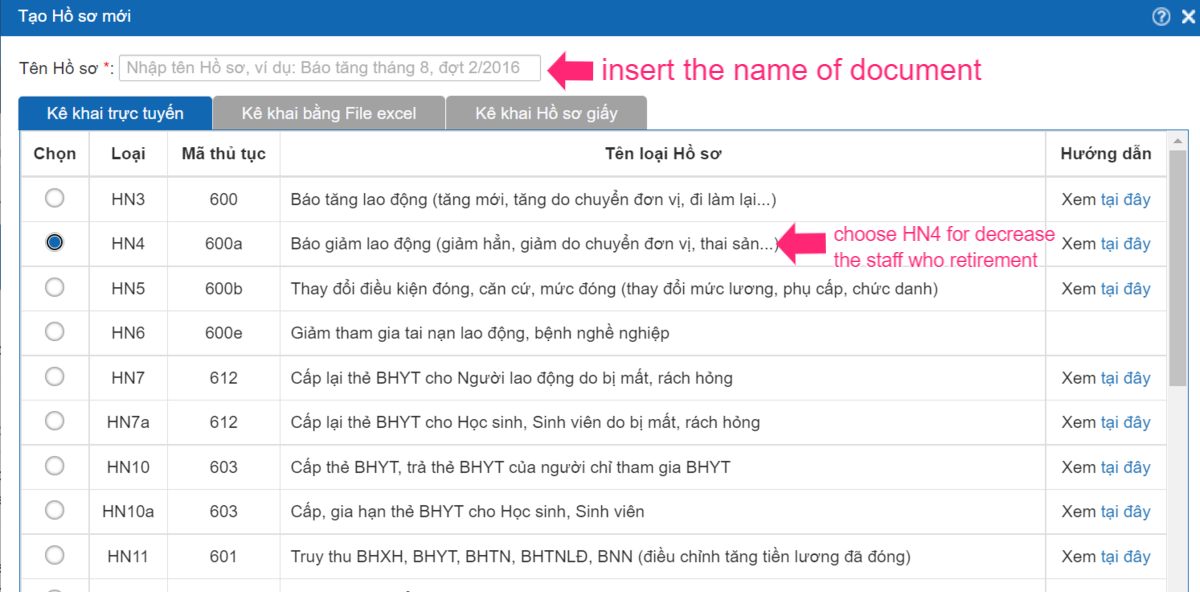Open the 'tại đây' guide link for HN5
1200x592 pixels.
pyautogui.click(x=1125, y=289)
